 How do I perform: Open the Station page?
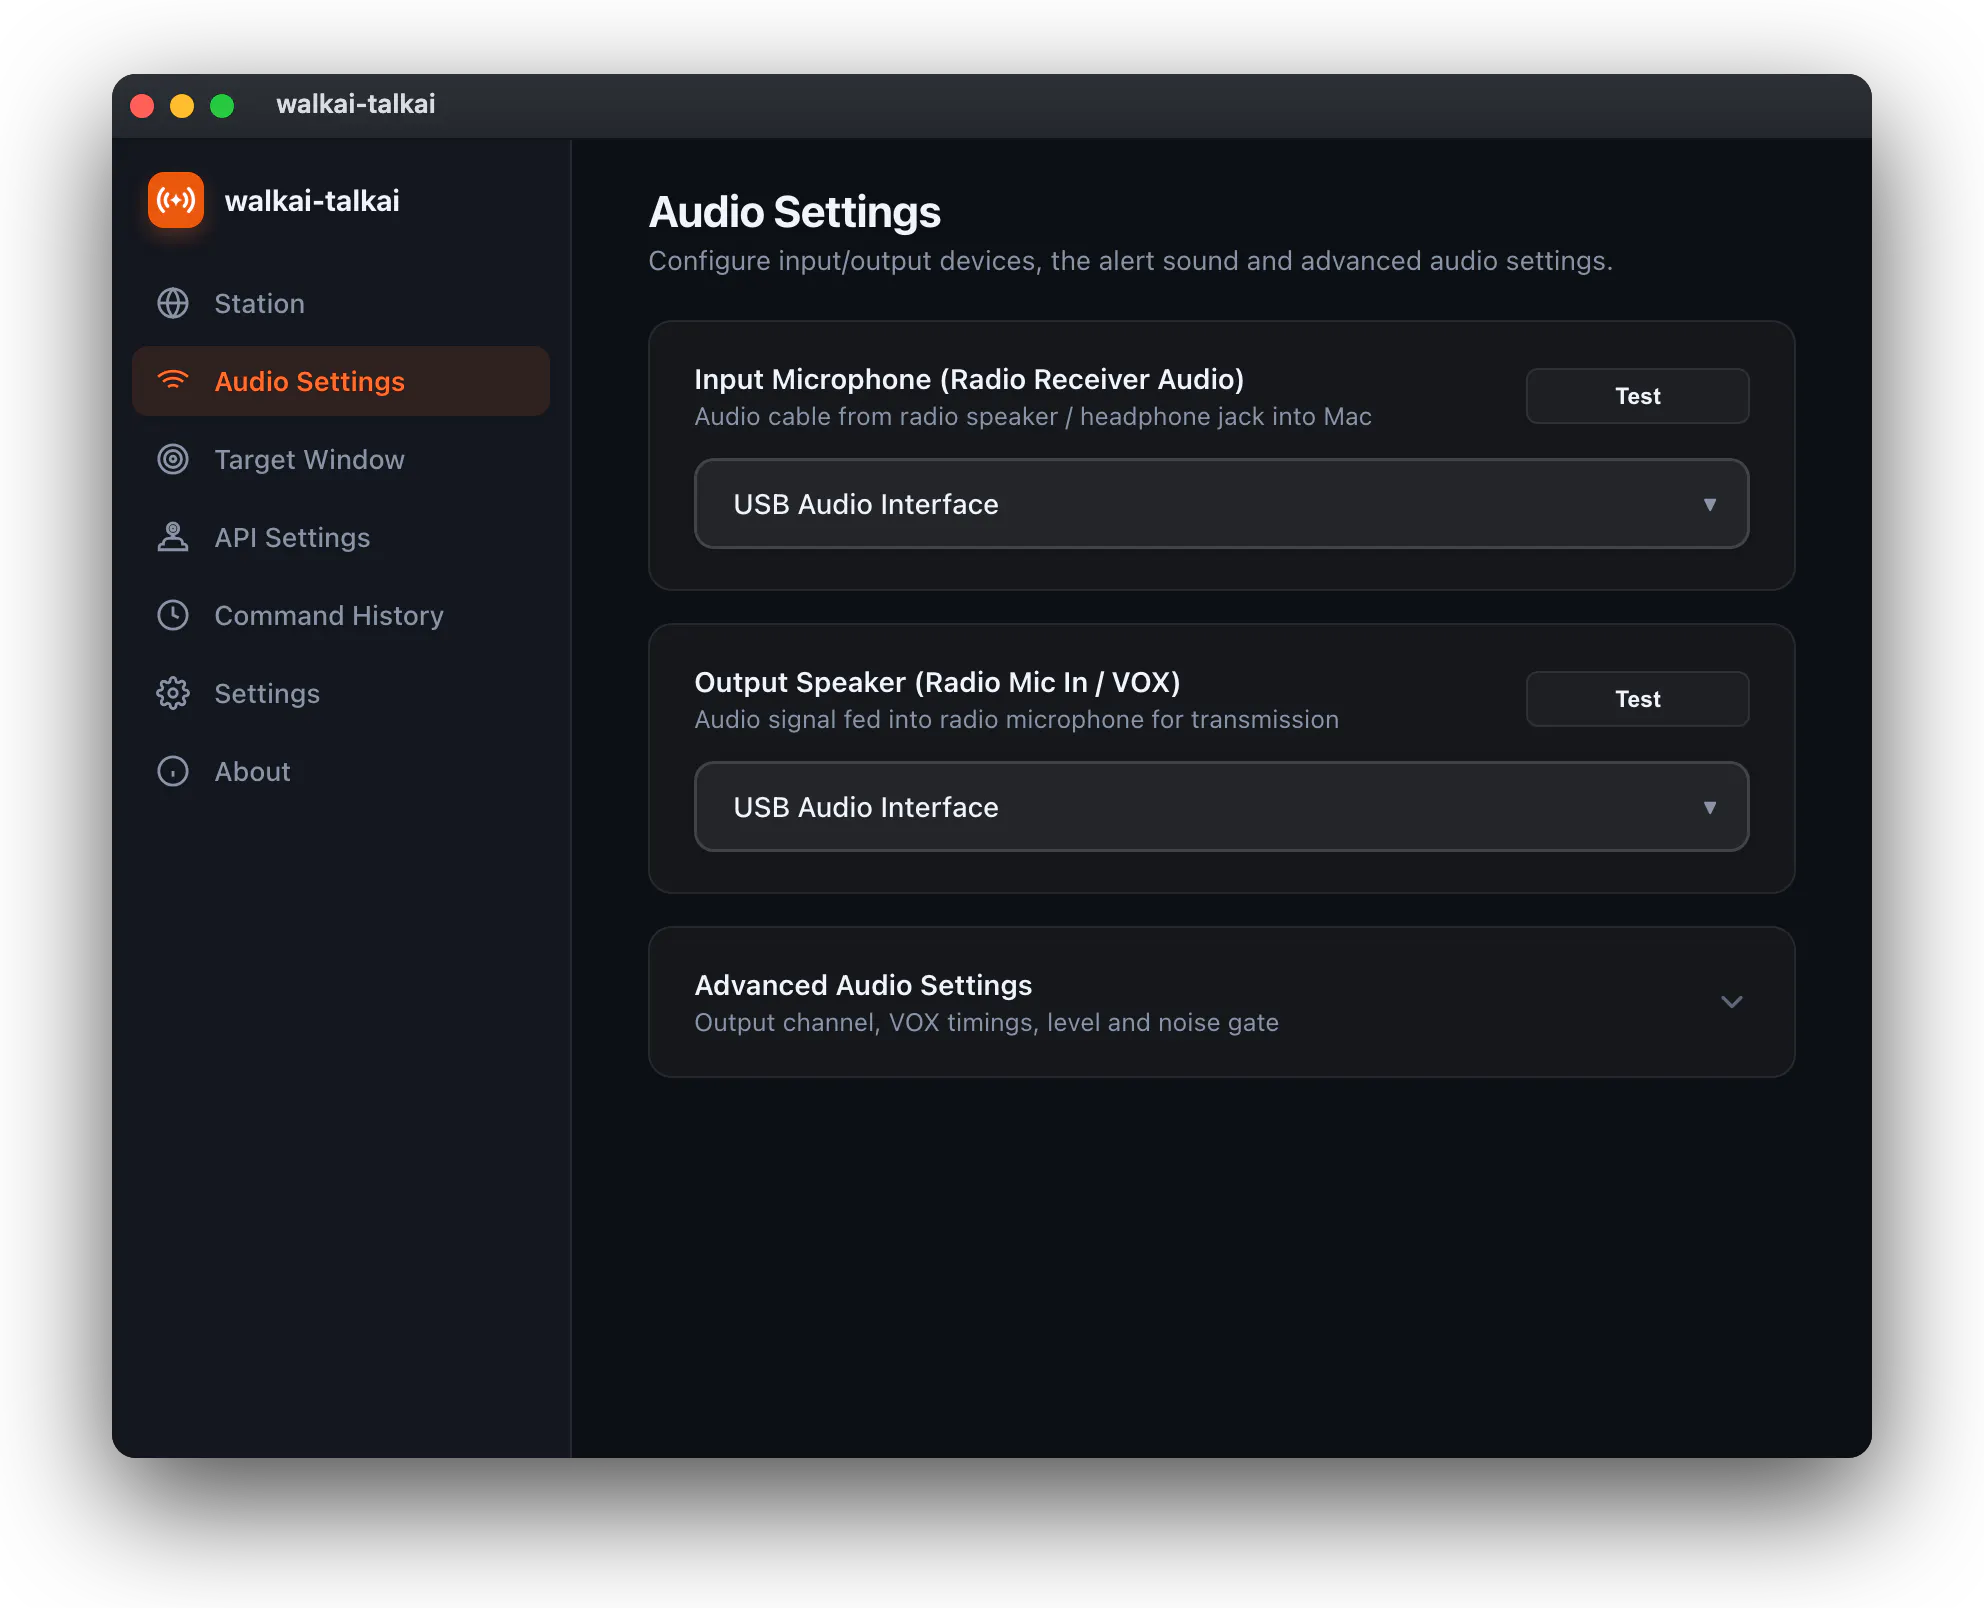[341, 303]
